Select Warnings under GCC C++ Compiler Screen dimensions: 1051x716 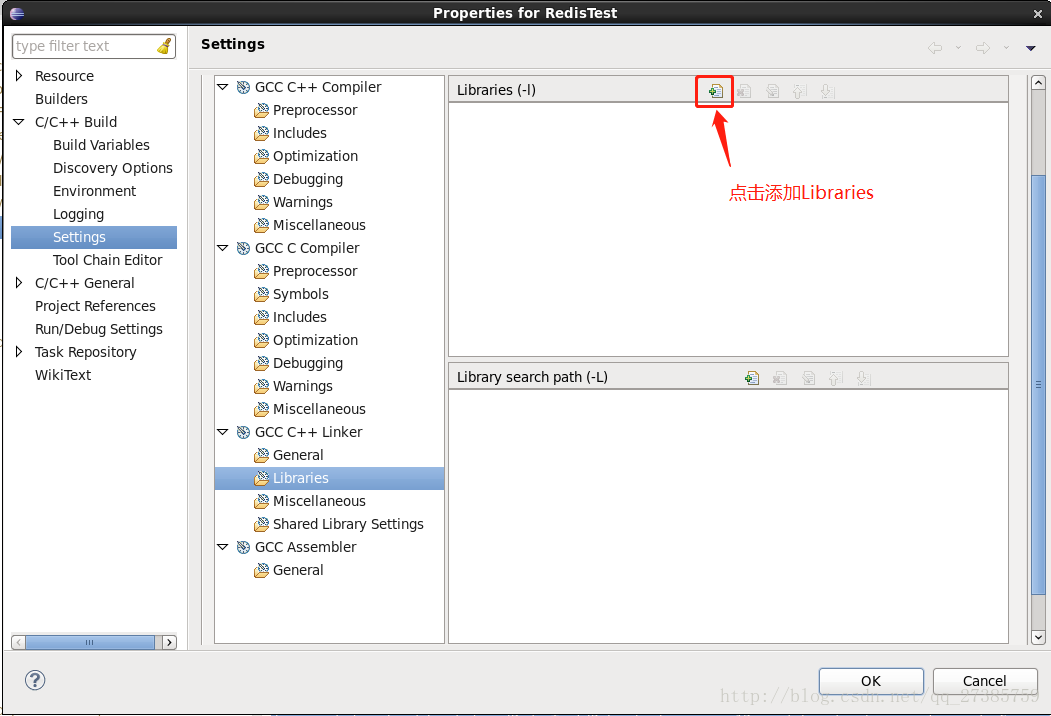pos(302,202)
